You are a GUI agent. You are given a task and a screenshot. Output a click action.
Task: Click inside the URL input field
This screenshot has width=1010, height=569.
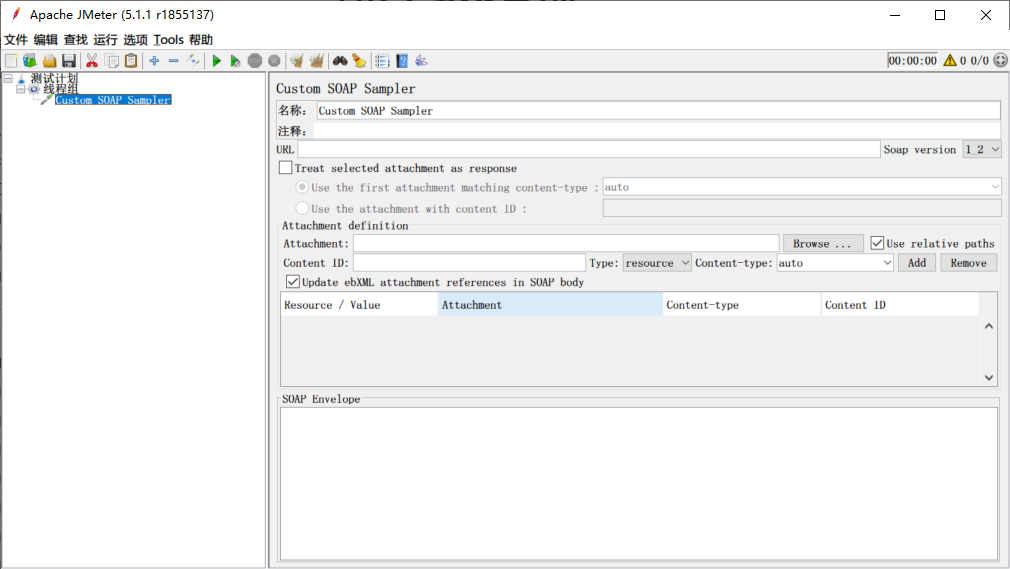click(x=588, y=149)
